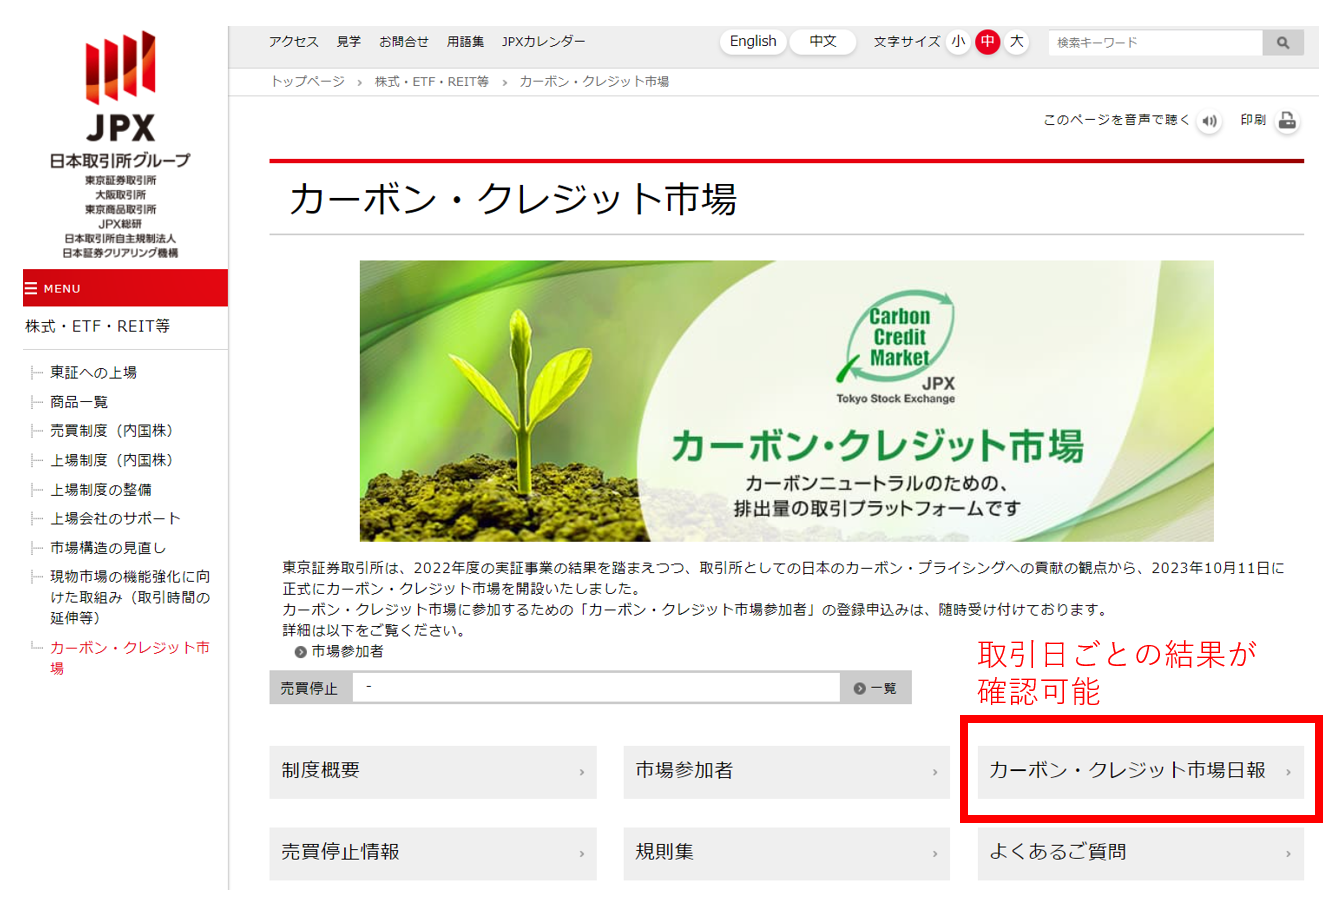Click the 検索キーワード search field
This screenshot has width=1339, height=913.
pos(1156,42)
